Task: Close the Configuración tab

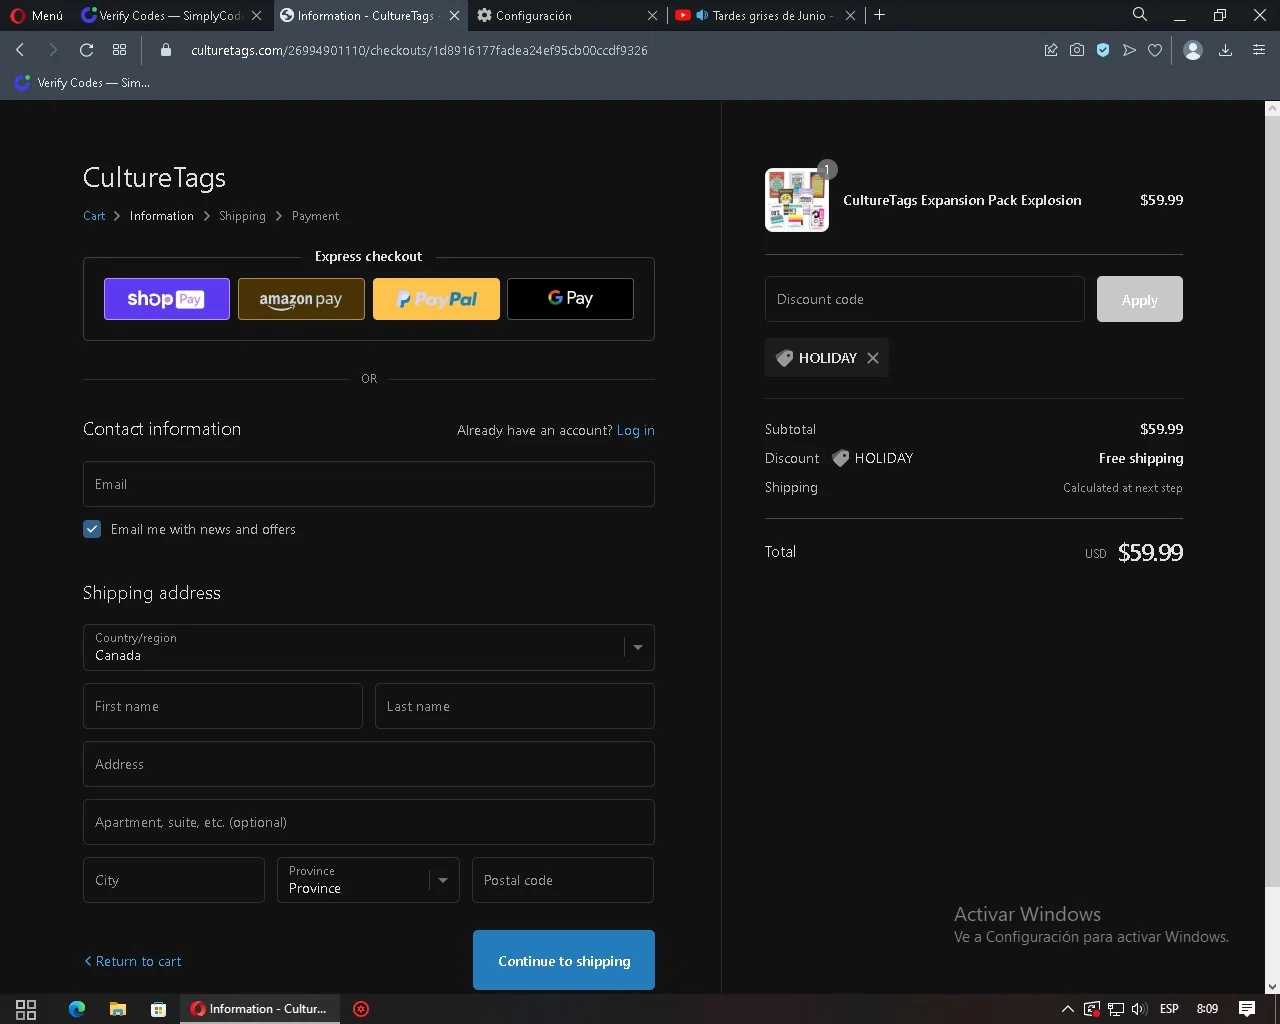Action: coord(652,15)
